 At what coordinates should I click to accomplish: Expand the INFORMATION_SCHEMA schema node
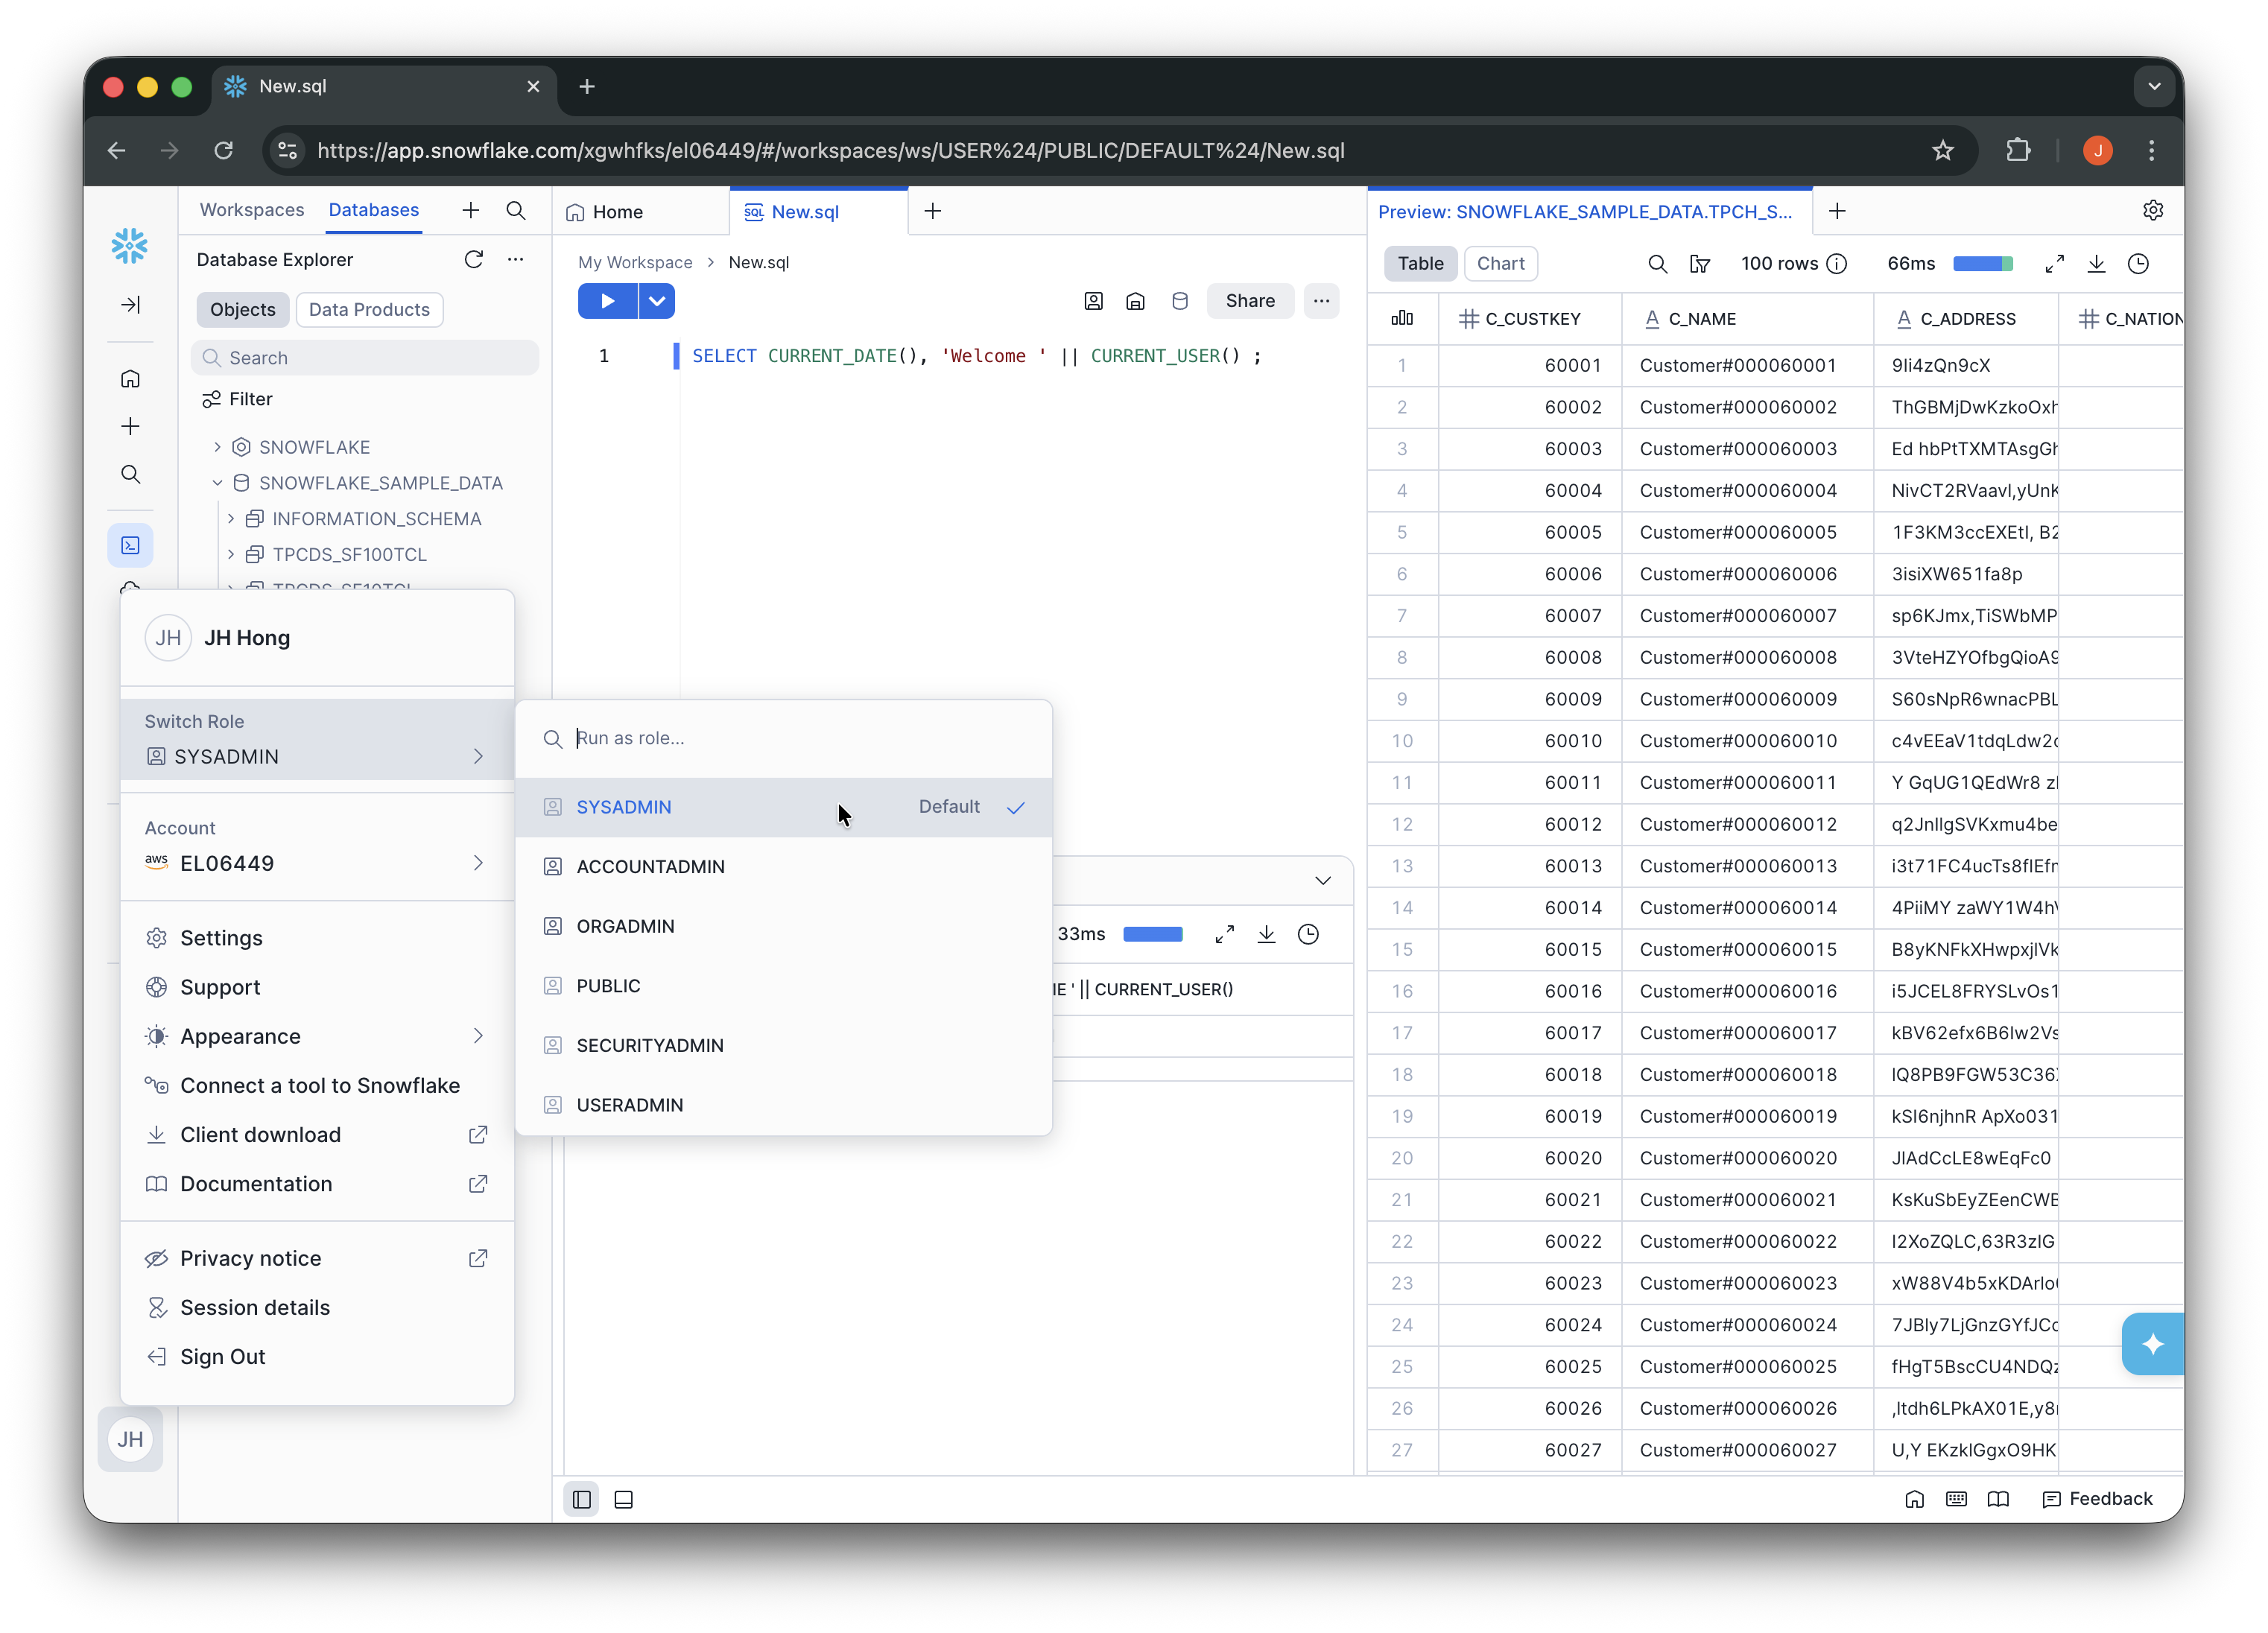[231, 519]
